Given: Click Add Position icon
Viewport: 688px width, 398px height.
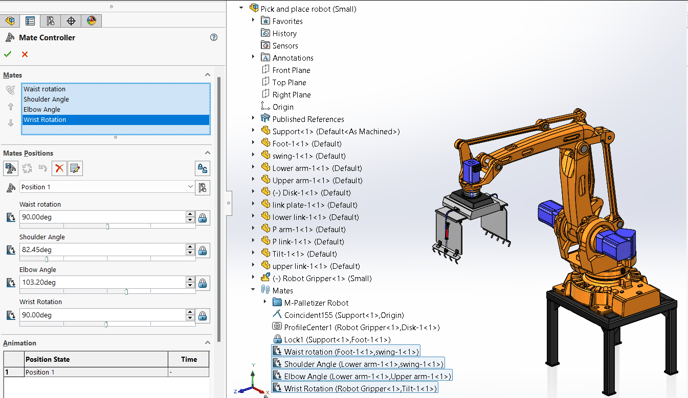Looking at the screenshot, I should coord(11,168).
